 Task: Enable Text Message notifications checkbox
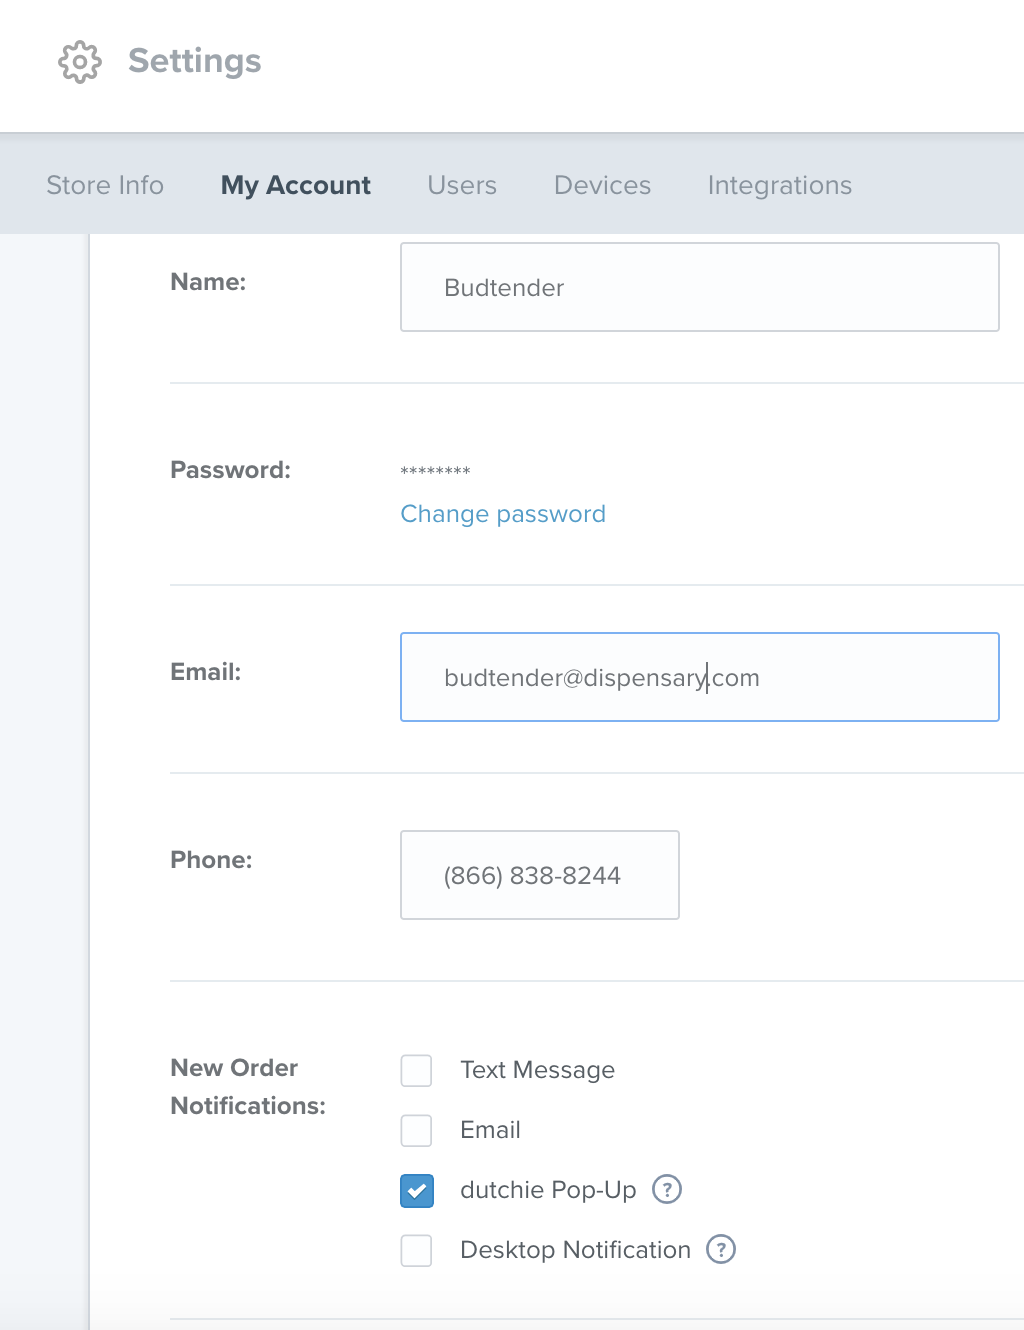(x=416, y=1070)
